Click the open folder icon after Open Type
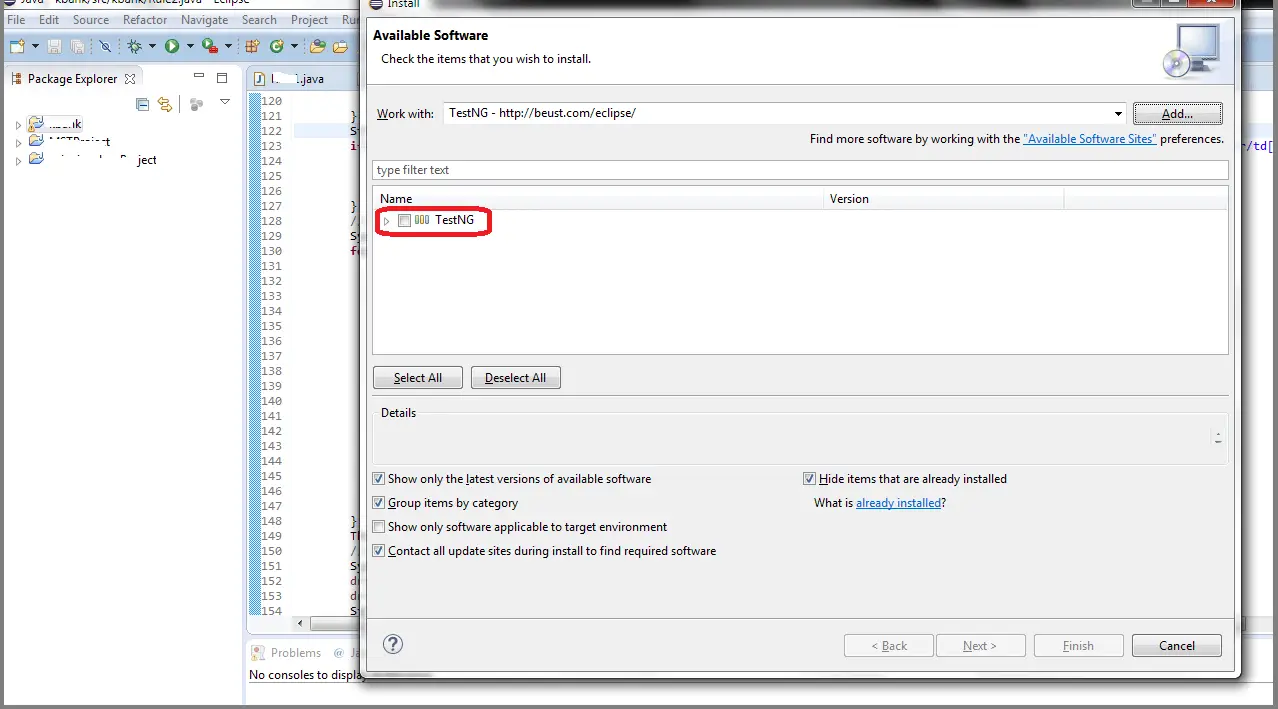Viewport: 1278px width, 709px height. (x=340, y=46)
